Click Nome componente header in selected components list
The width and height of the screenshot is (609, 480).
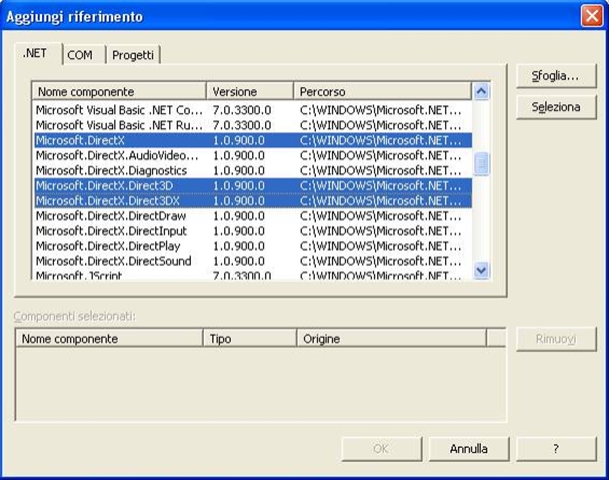[110, 339]
